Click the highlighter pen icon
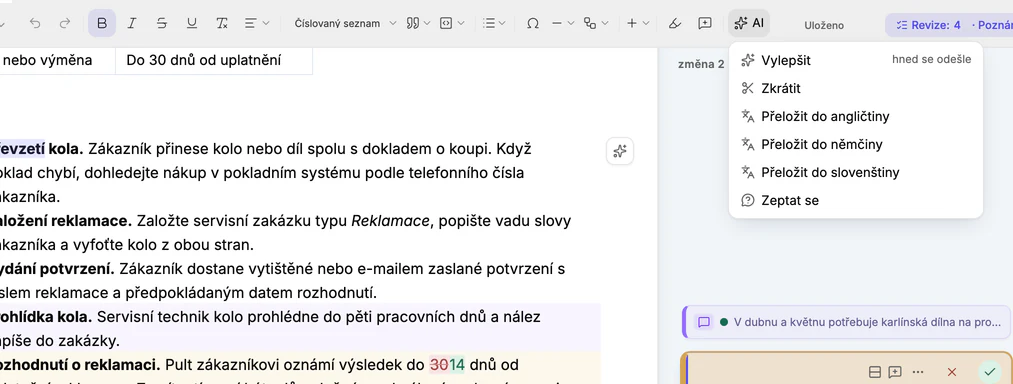1013x384 pixels. [674, 24]
